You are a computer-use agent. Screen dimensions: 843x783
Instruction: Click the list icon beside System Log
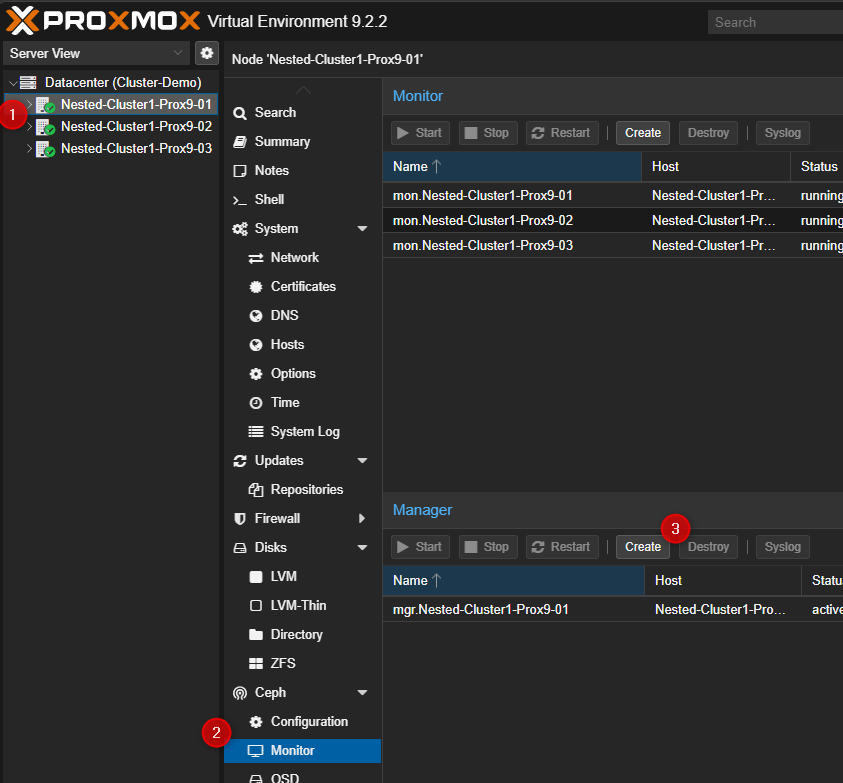(256, 431)
